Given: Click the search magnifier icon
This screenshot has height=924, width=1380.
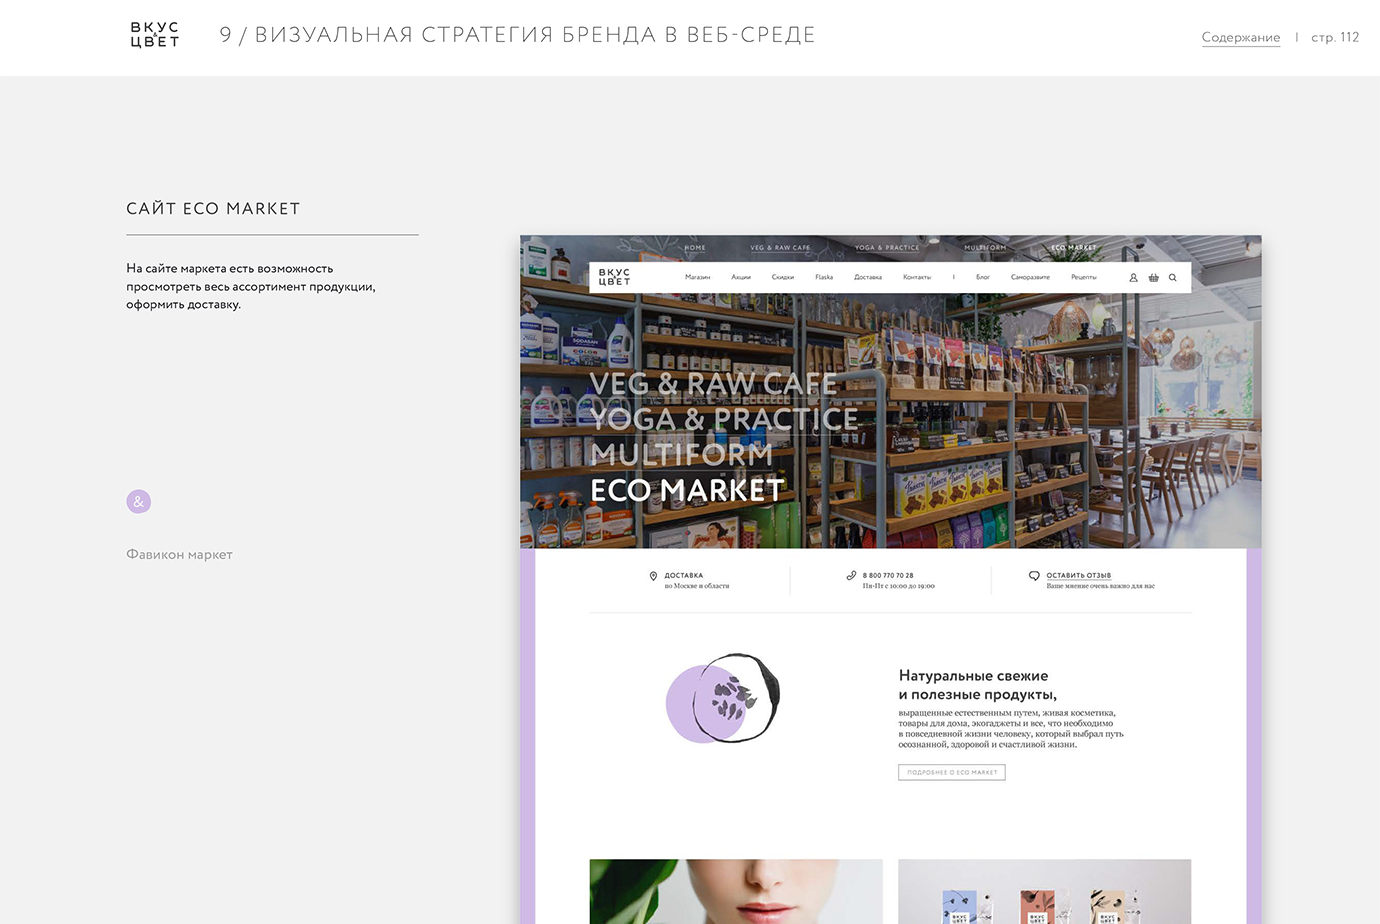Looking at the screenshot, I should pos(1173,278).
